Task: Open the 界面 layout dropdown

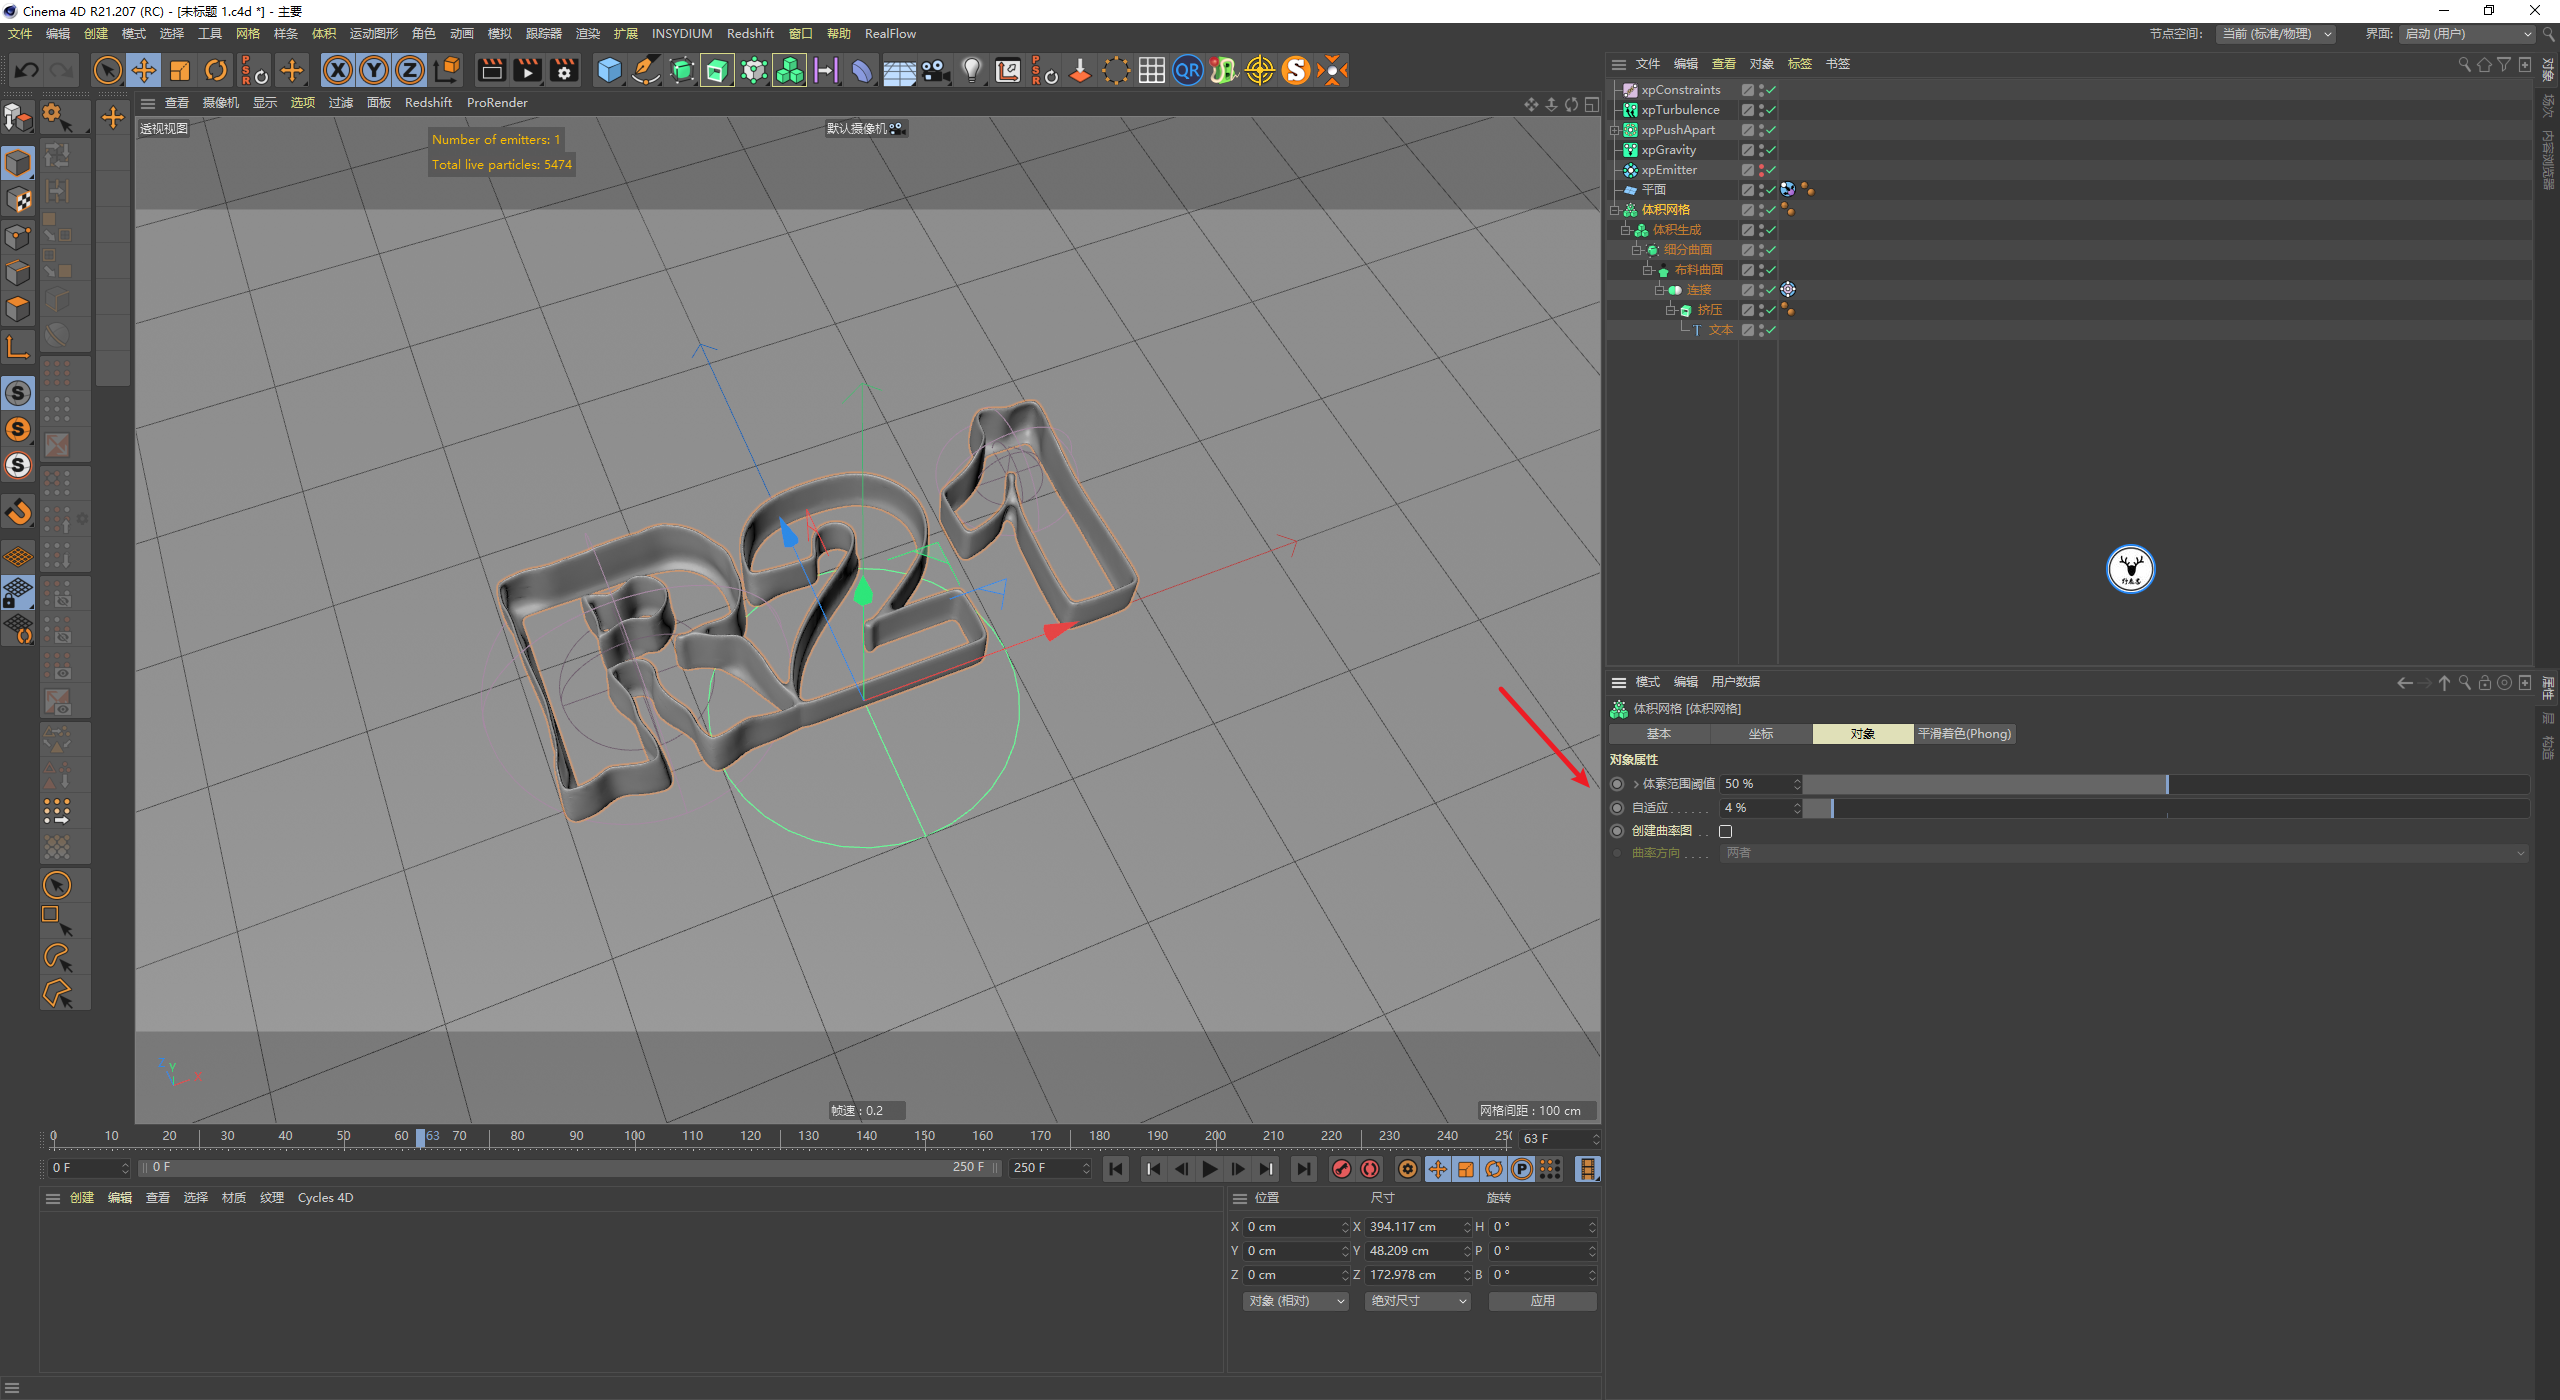Action: 2467,34
